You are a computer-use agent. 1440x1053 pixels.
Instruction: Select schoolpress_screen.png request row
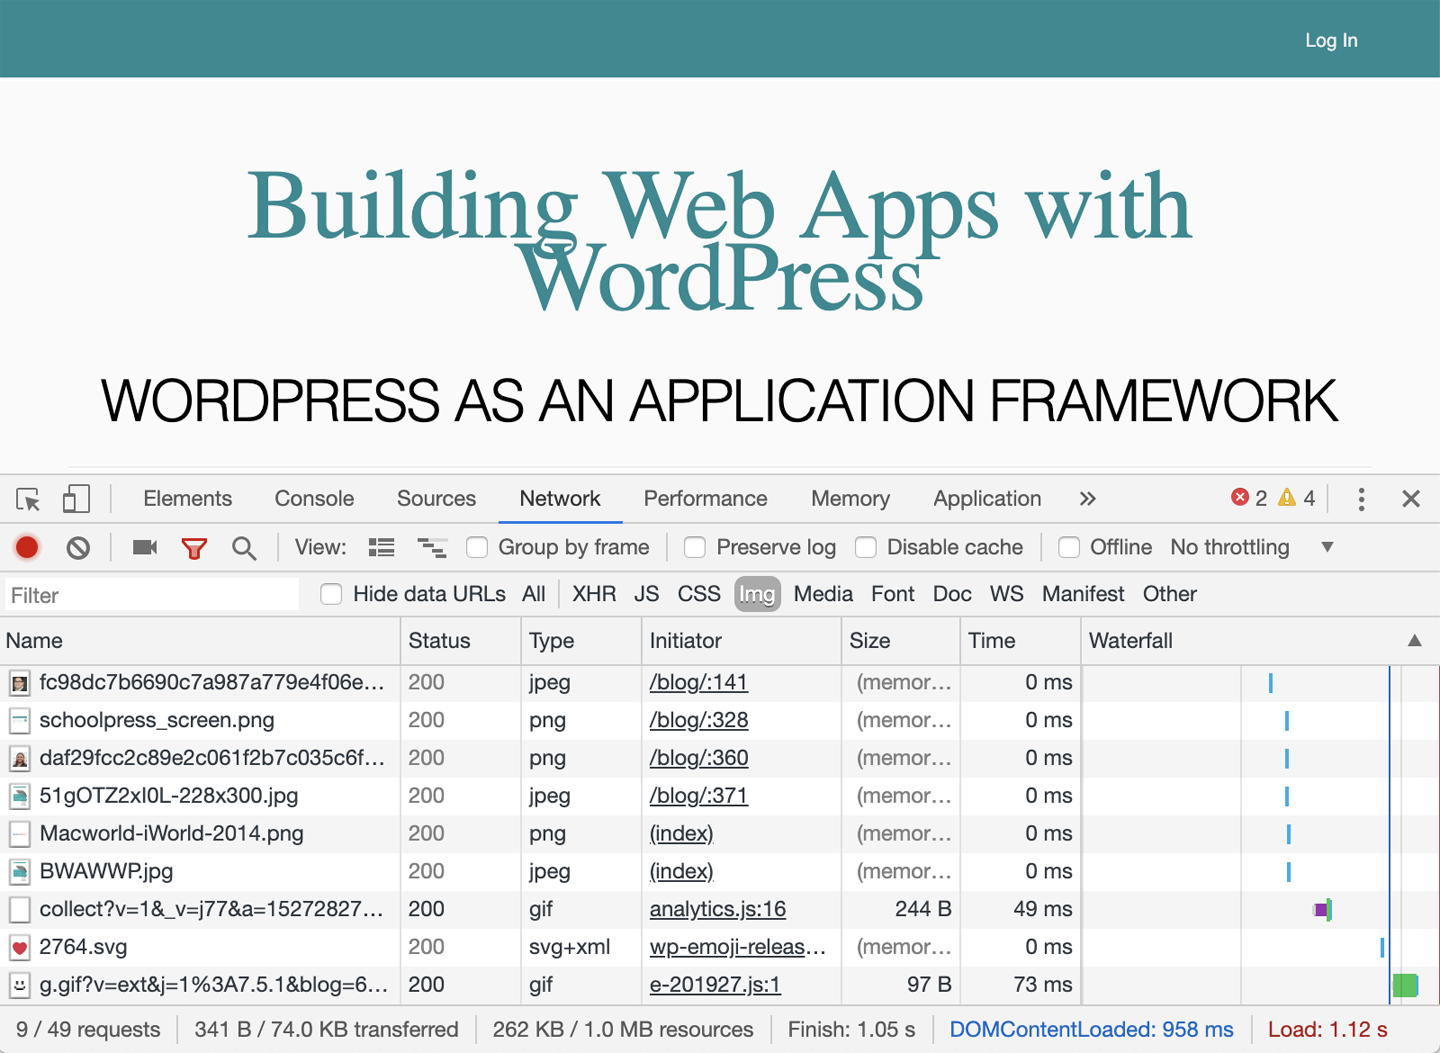720,721
